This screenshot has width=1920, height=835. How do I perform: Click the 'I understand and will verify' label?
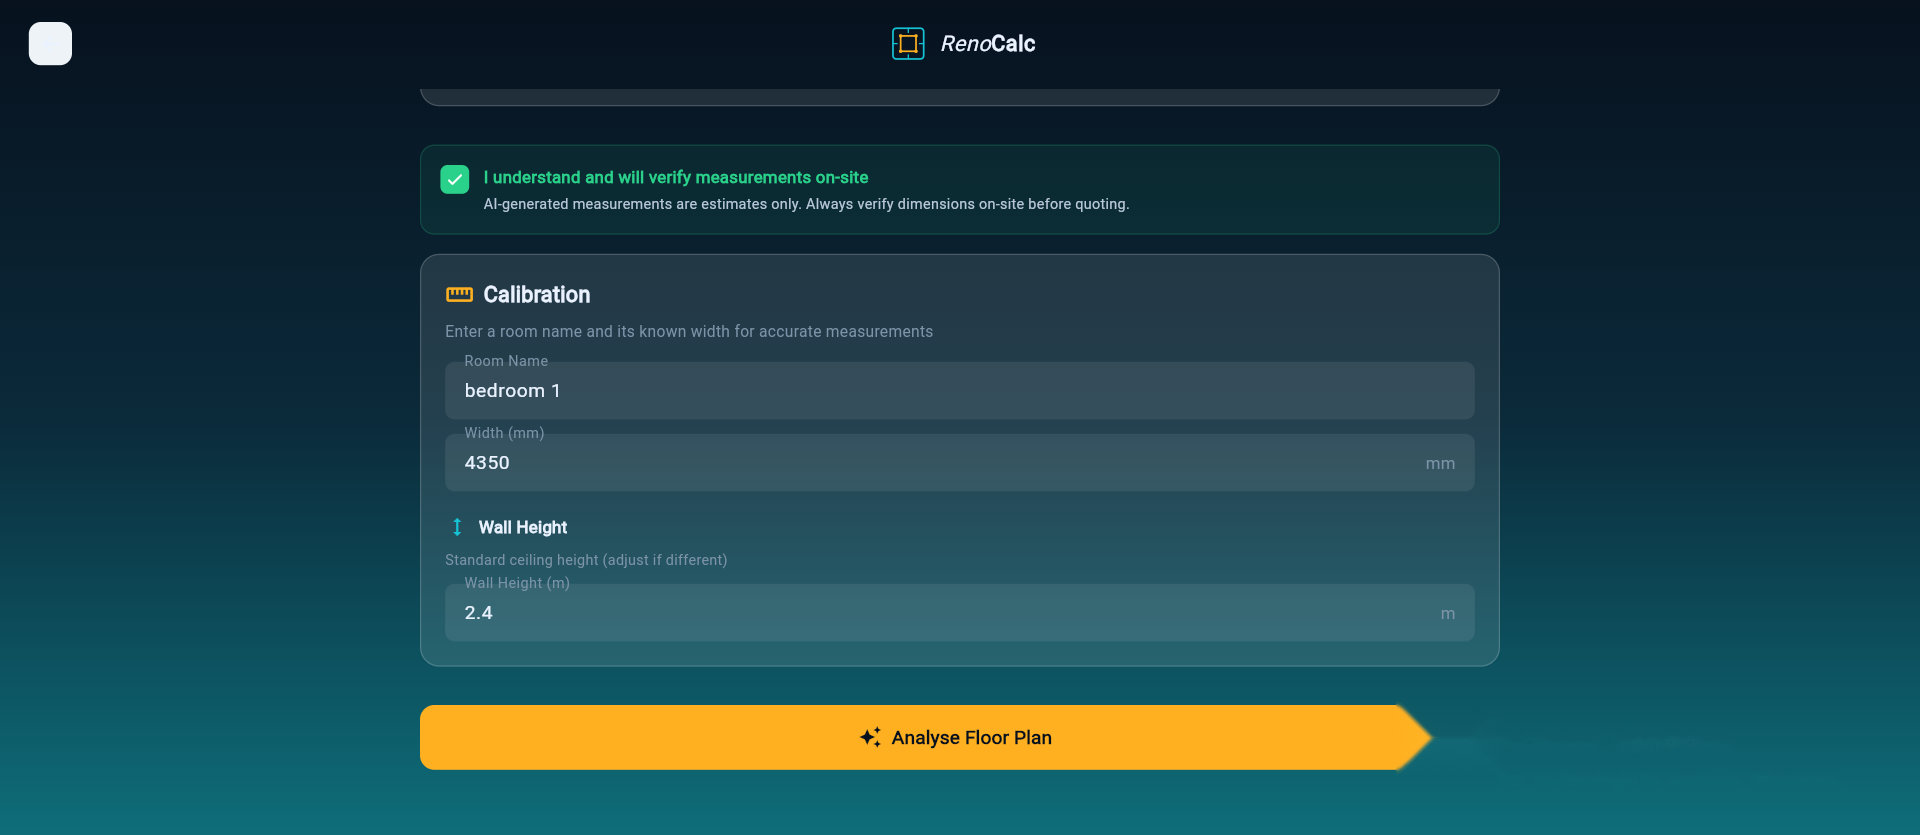click(676, 177)
